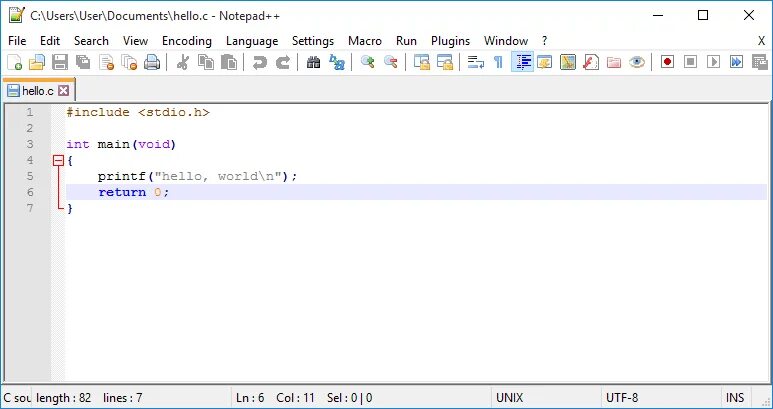Maximize the Notepad++ window
The width and height of the screenshot is (773, 409).
[x=703, y=15]
